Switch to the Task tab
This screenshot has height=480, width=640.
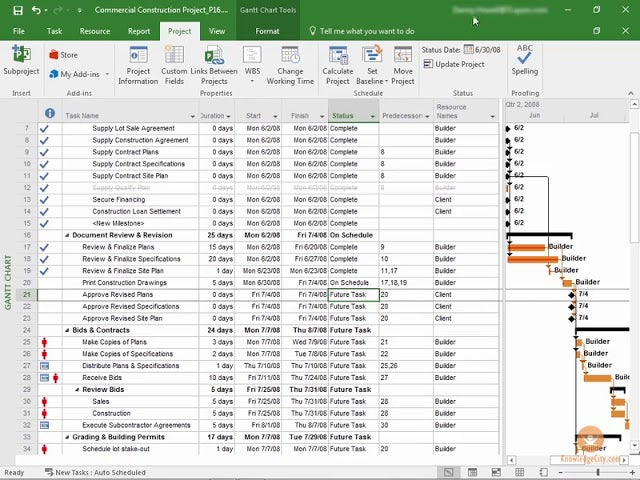click(54, 31)
